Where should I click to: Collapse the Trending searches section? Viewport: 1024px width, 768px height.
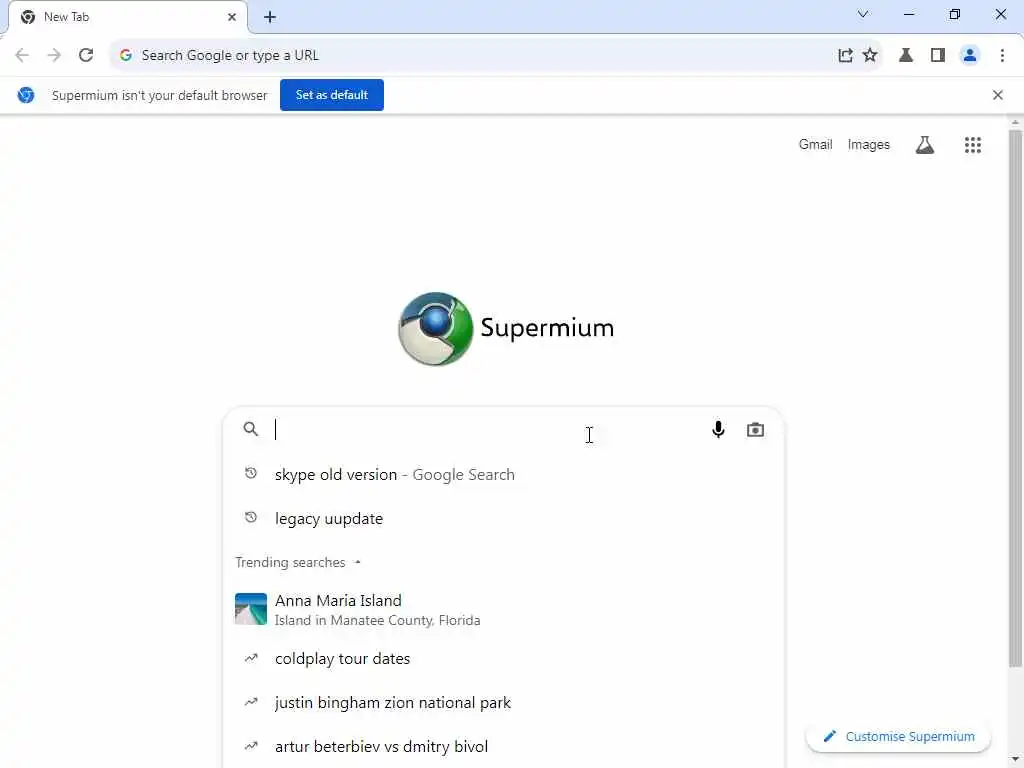pyautogui.click(x=357, y=562)
